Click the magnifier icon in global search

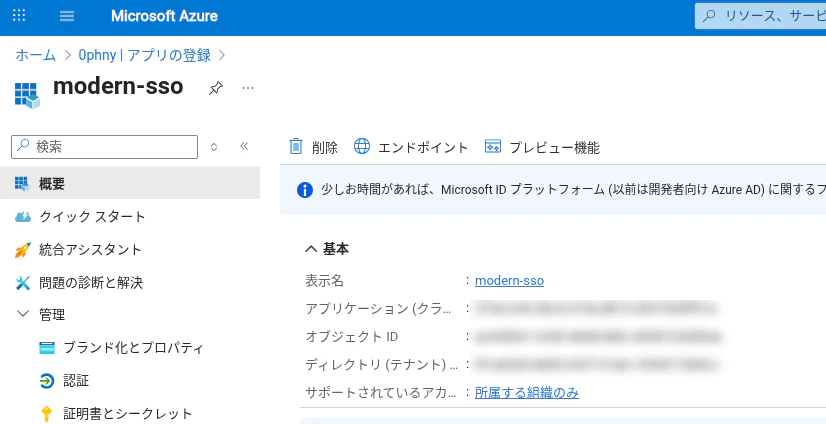pyautogui.click(x=710, y=16)
